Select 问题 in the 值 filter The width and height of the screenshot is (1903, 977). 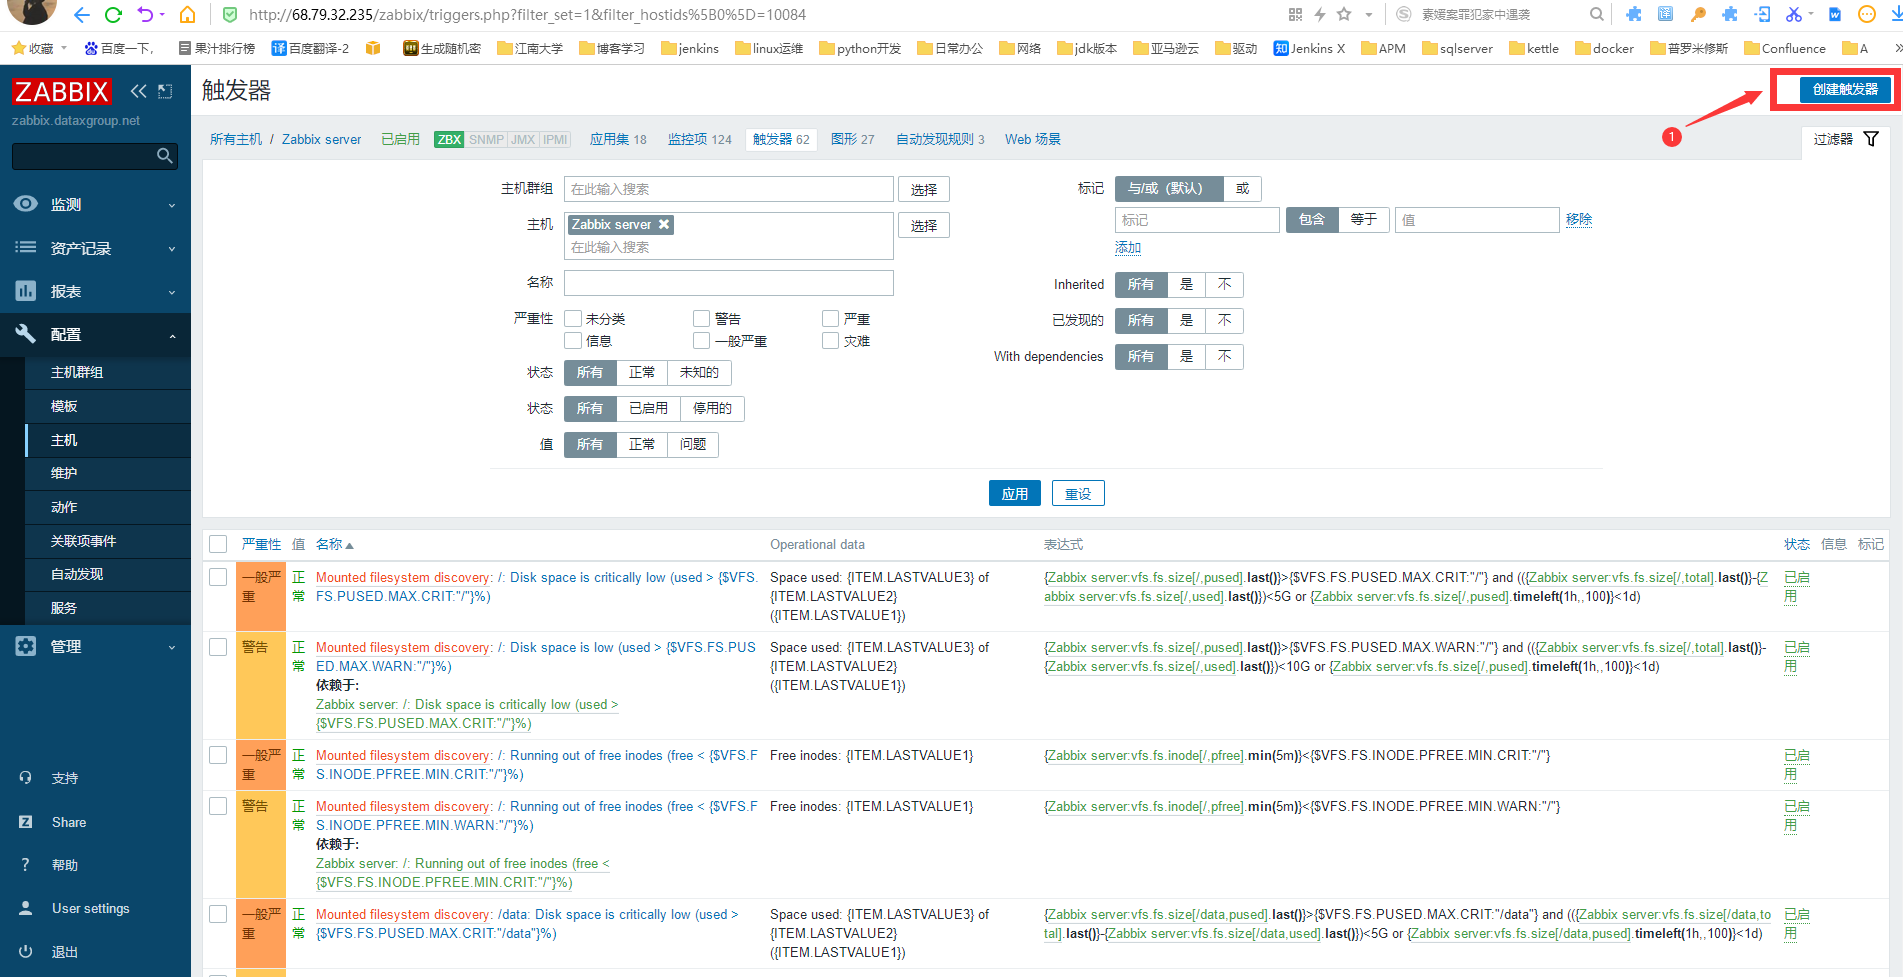pos(693,444)
